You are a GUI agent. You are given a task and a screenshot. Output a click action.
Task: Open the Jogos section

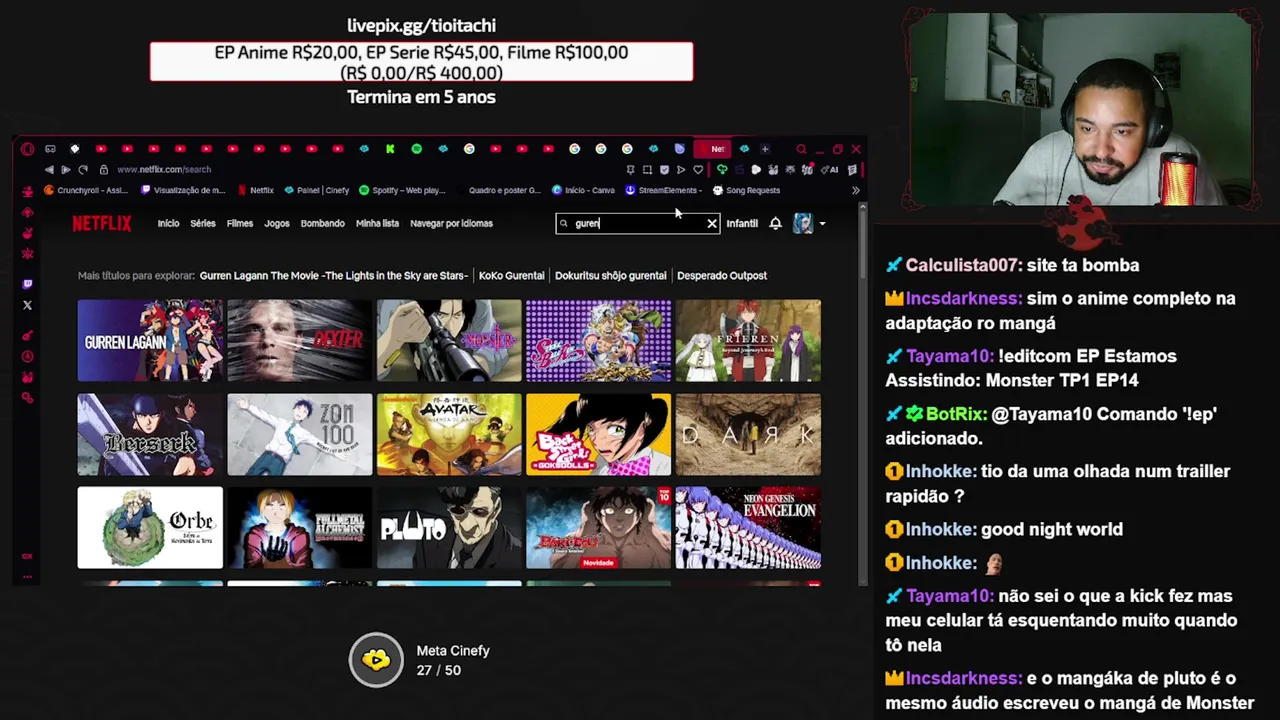click(x=277, y=223)
